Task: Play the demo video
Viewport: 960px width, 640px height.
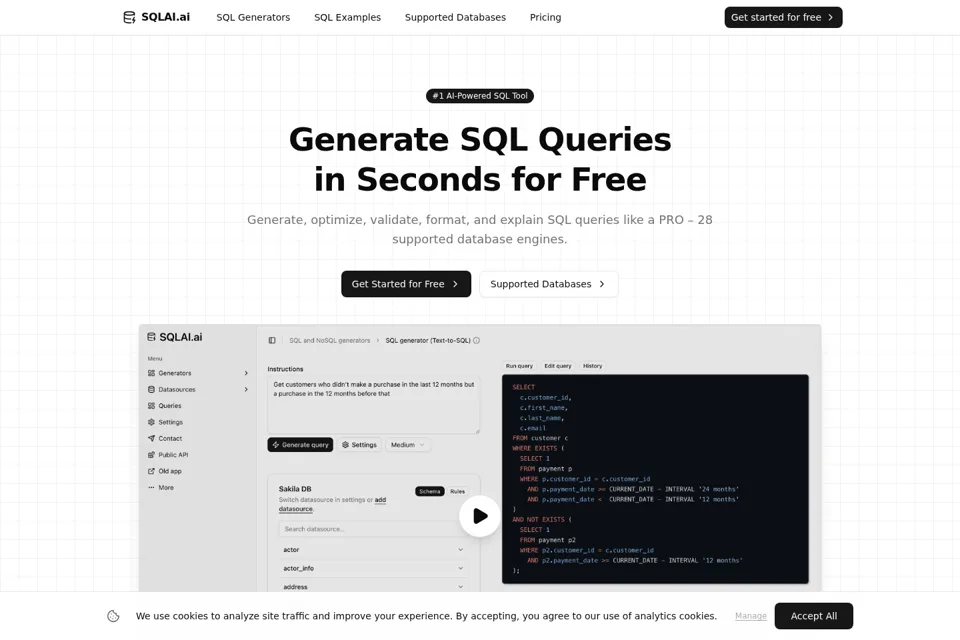Action: click(480, 516)
